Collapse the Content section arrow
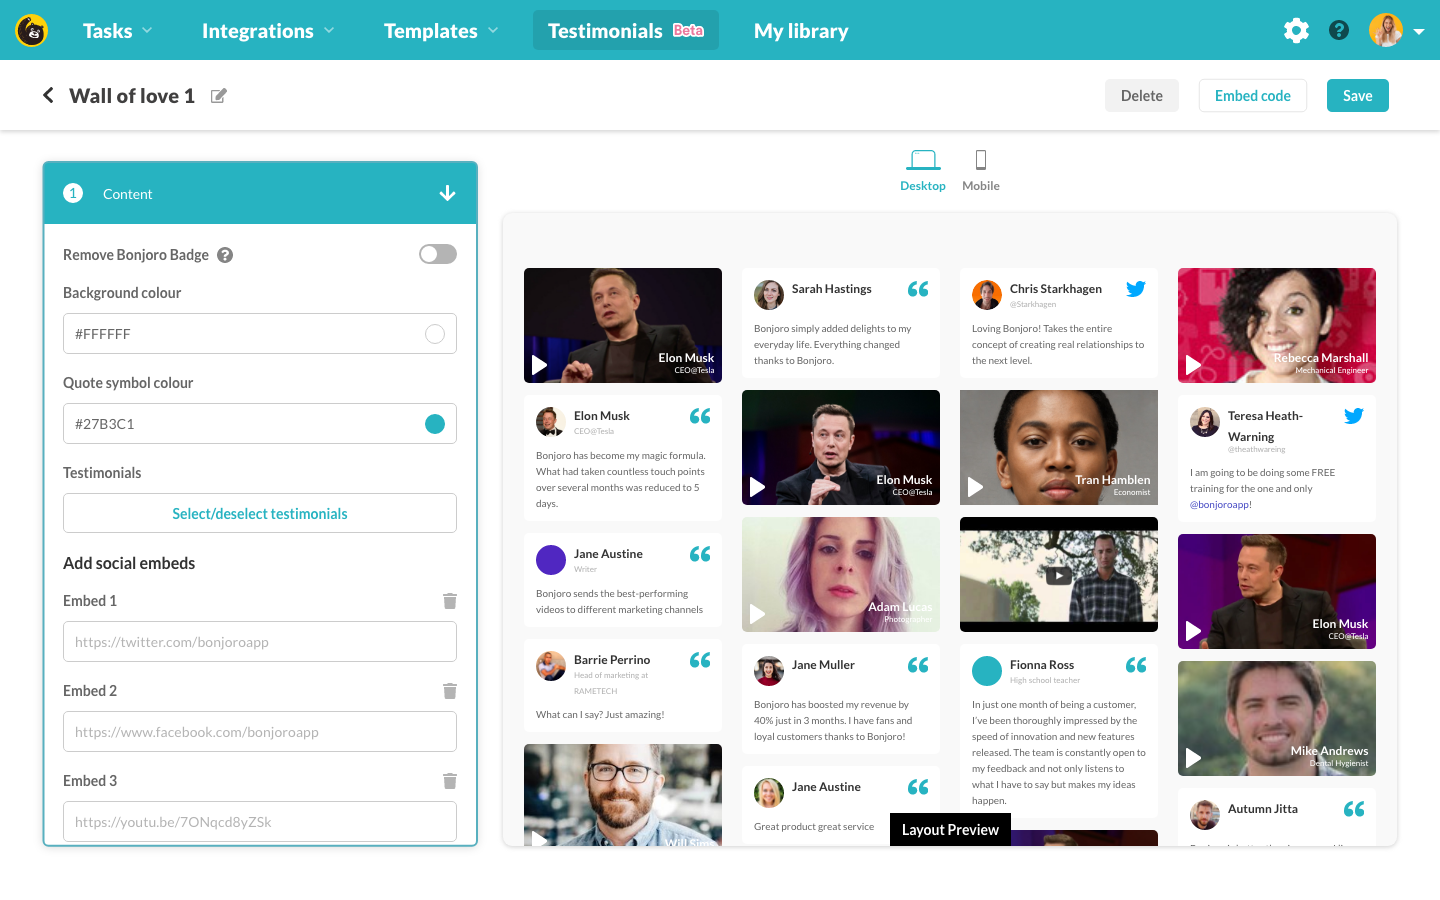This screenshot has width=1440, height=900. click(x=447, y=193)
